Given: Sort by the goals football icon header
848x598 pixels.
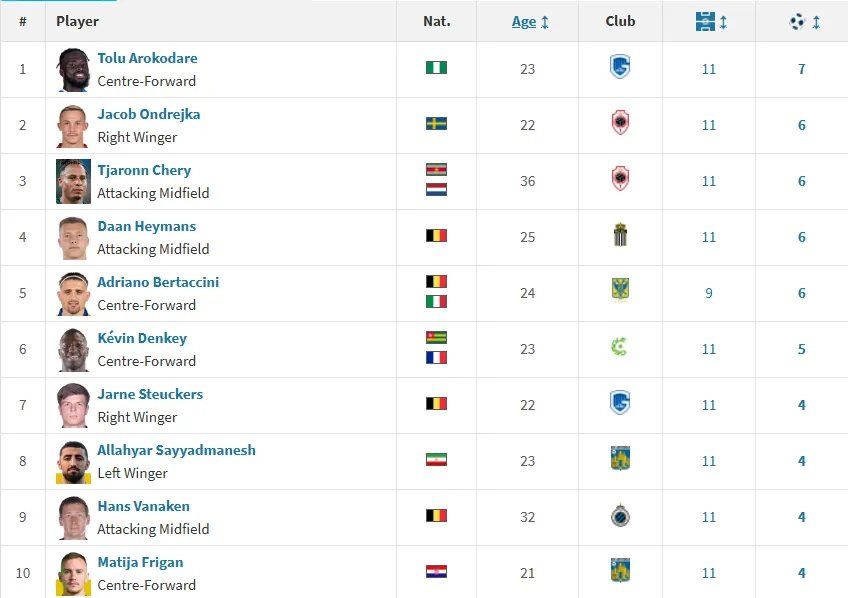Looking at the screenshot, I should coord(798,22).
